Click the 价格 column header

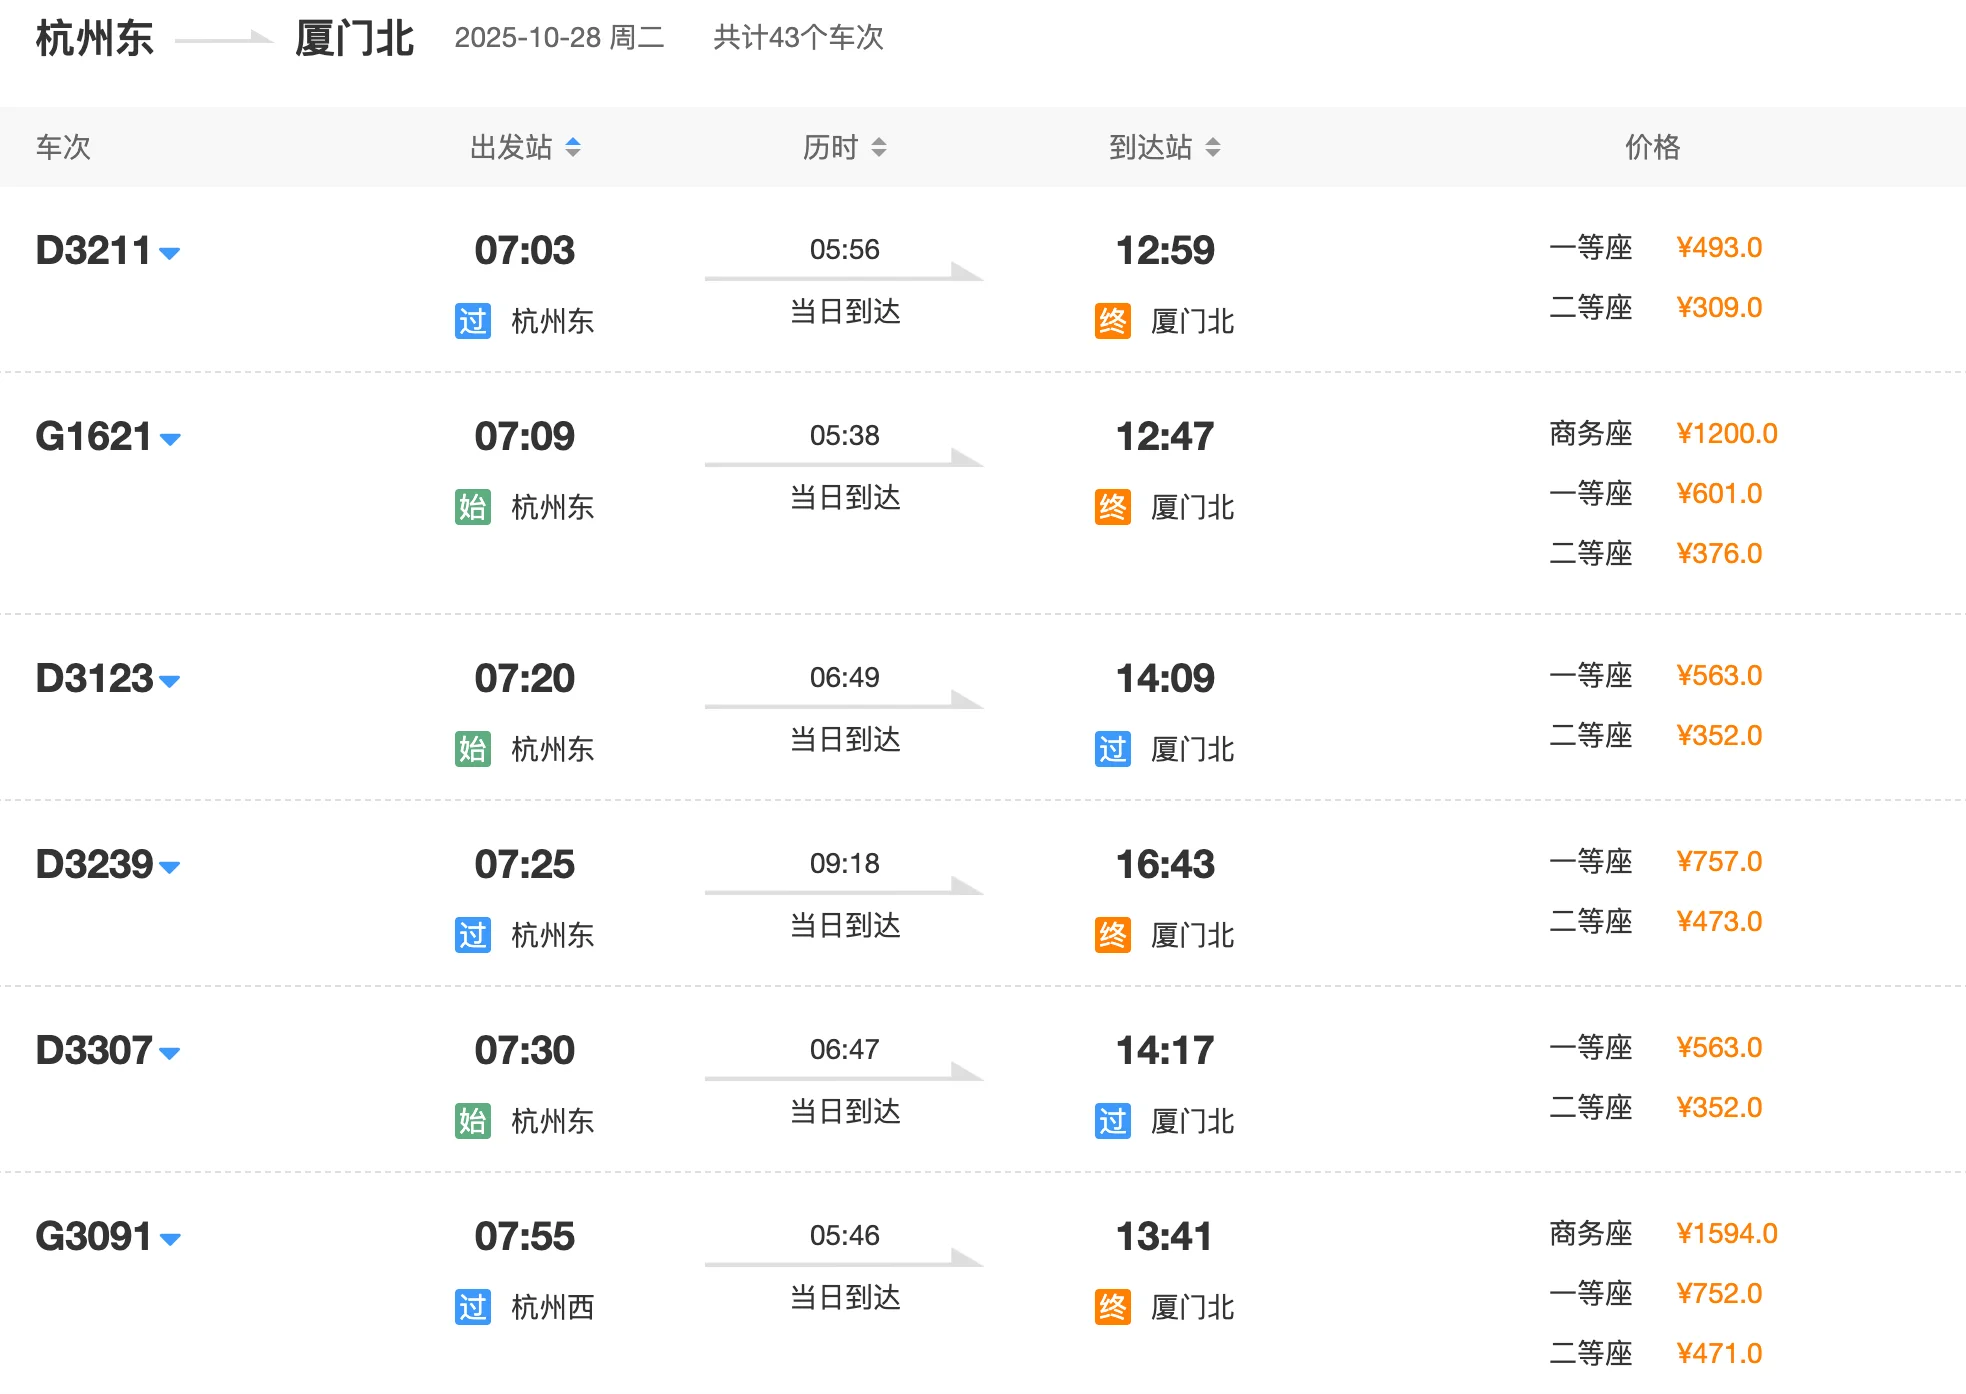1652,148
